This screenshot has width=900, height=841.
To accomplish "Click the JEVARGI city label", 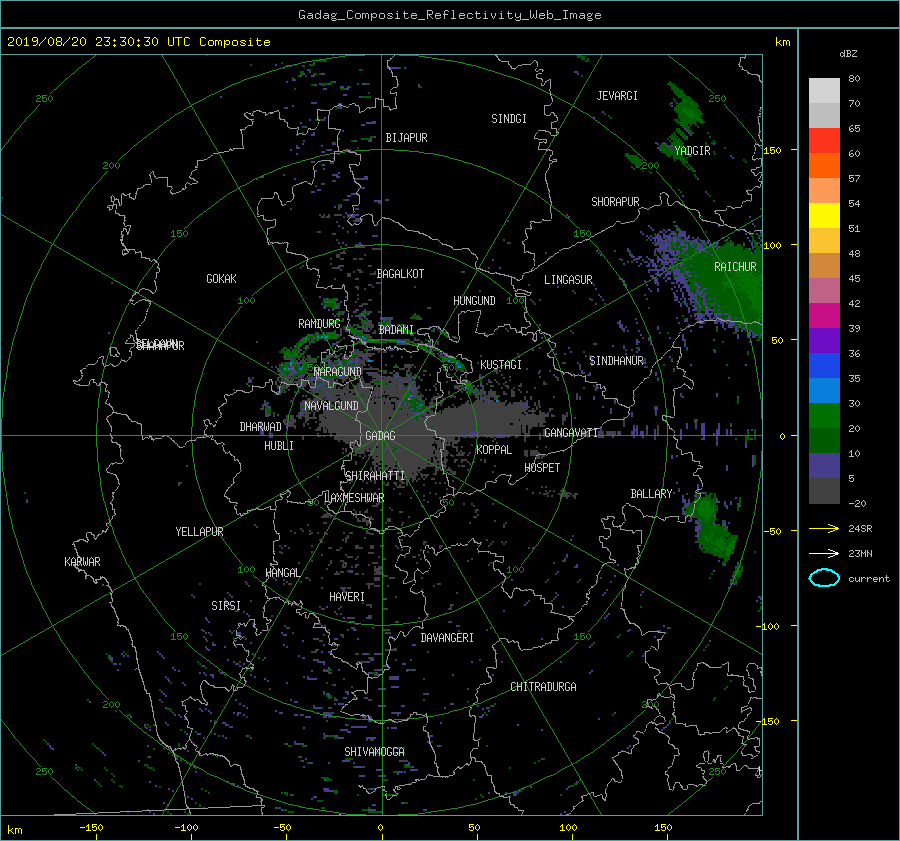I will coord(617,95).
